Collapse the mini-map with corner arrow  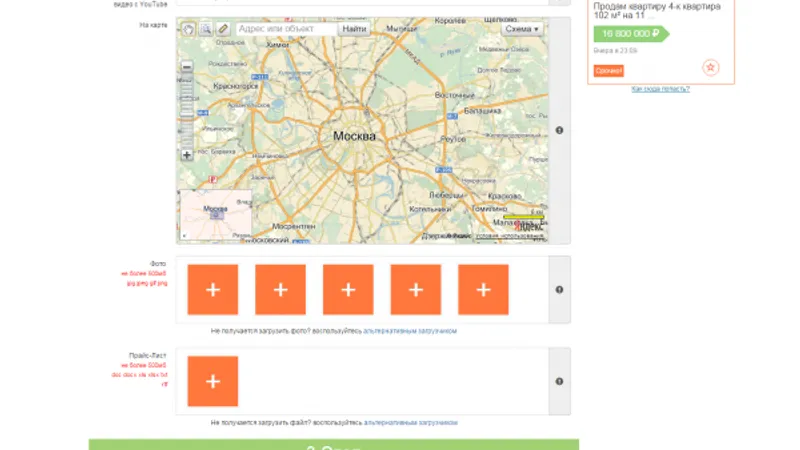(184, 236)
